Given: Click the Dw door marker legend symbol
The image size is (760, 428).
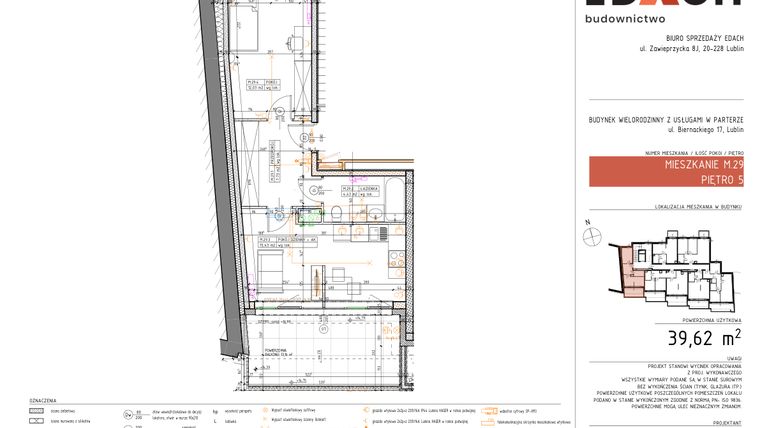Looking at the screenshot, I should (x=128, y=414).
